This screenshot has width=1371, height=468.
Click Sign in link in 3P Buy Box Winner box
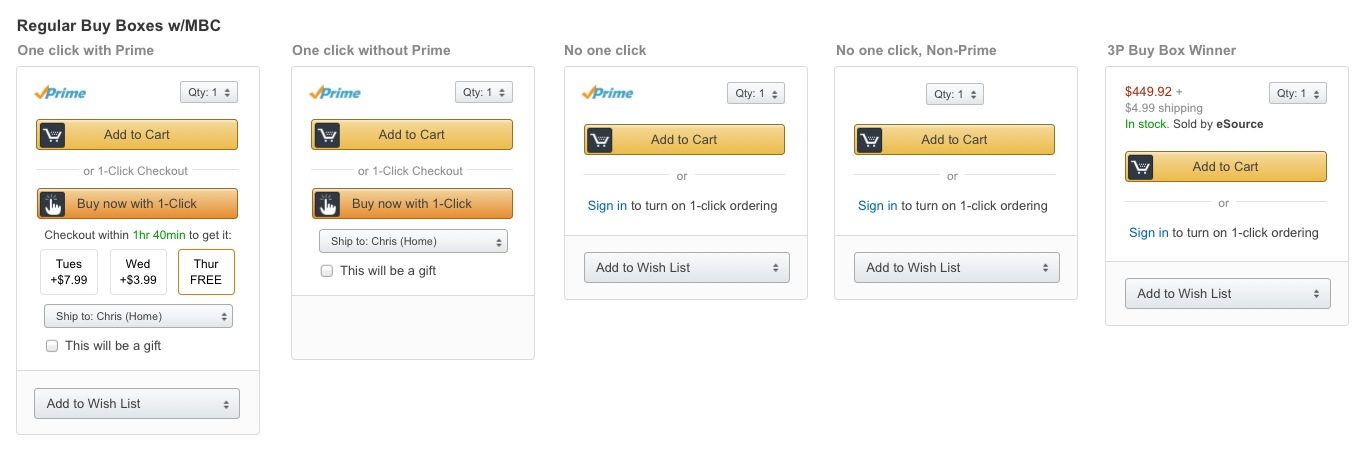[1148, 233]
